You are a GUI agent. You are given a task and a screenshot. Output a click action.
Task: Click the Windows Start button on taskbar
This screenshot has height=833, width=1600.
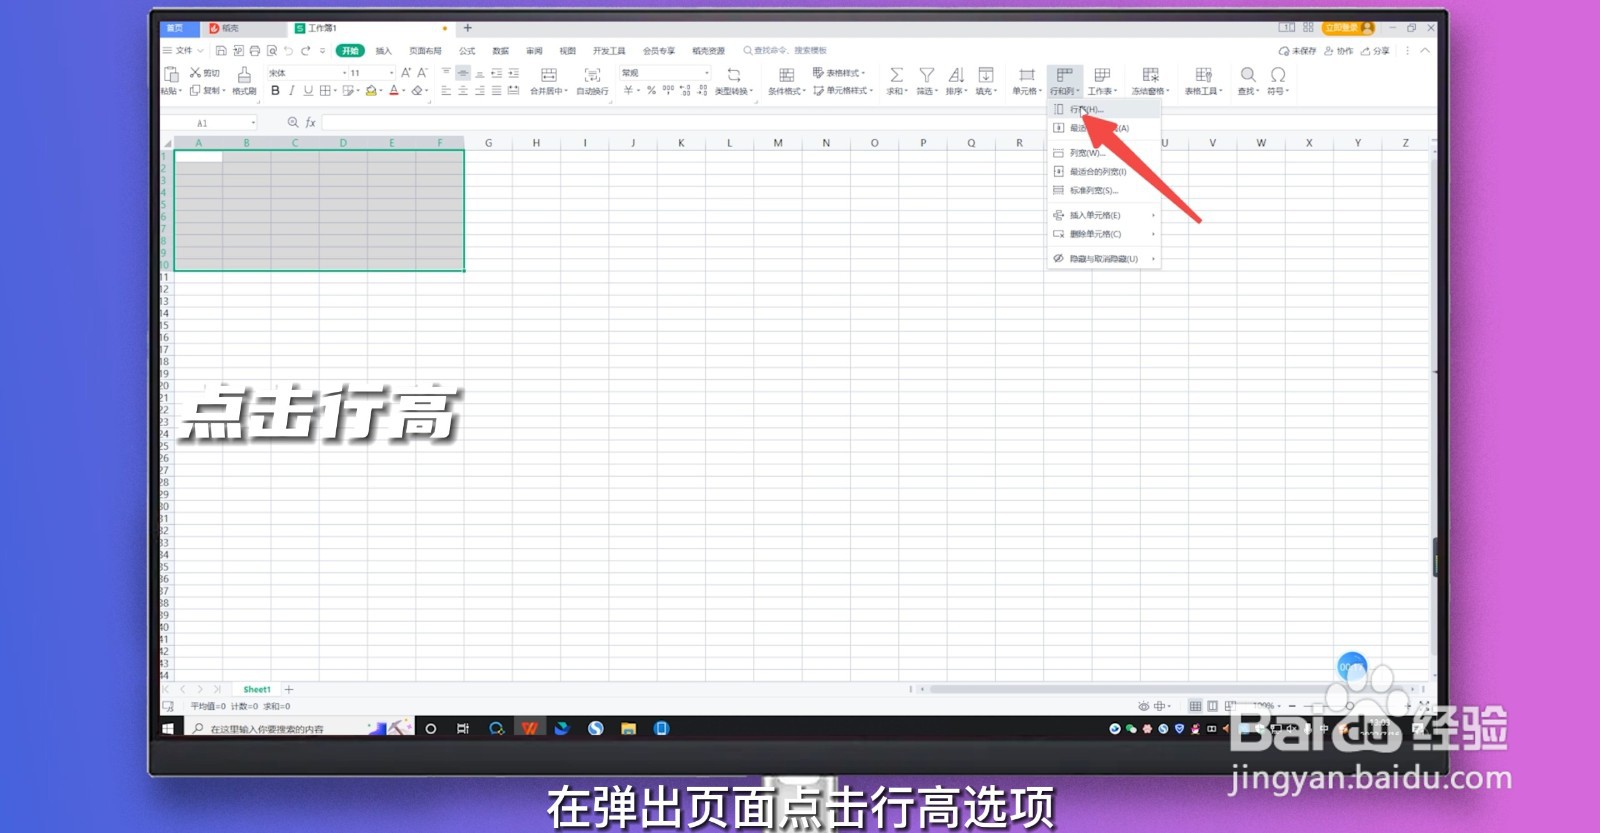pos(168,729)
